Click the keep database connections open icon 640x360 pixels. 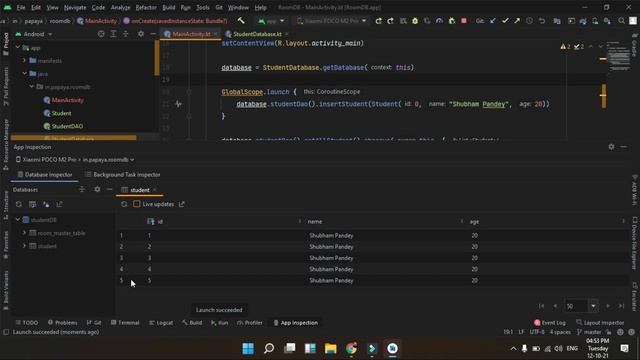coord(46,204)
